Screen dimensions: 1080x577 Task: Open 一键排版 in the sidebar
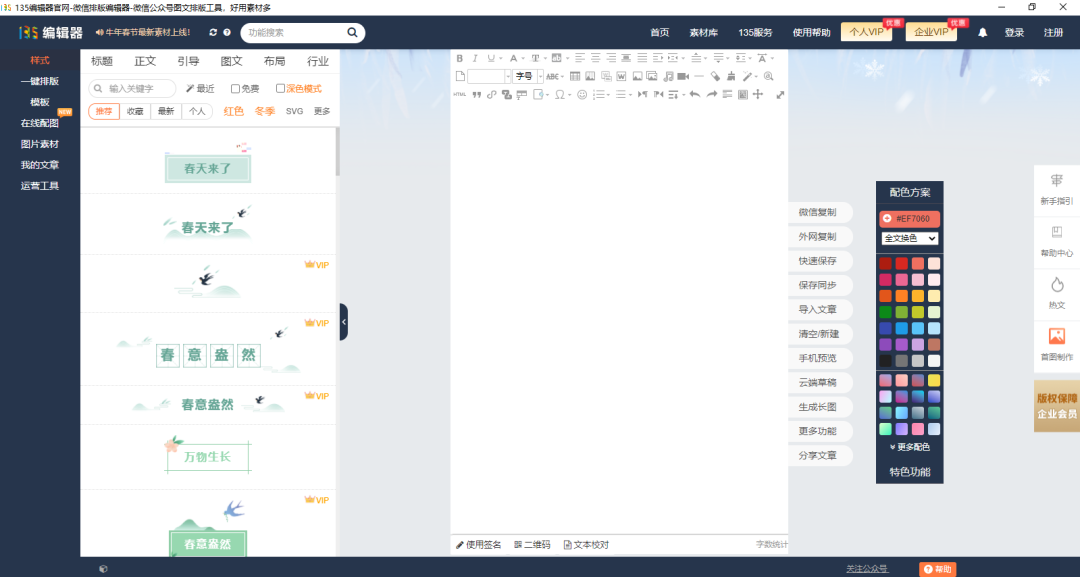tap(40, 81)
